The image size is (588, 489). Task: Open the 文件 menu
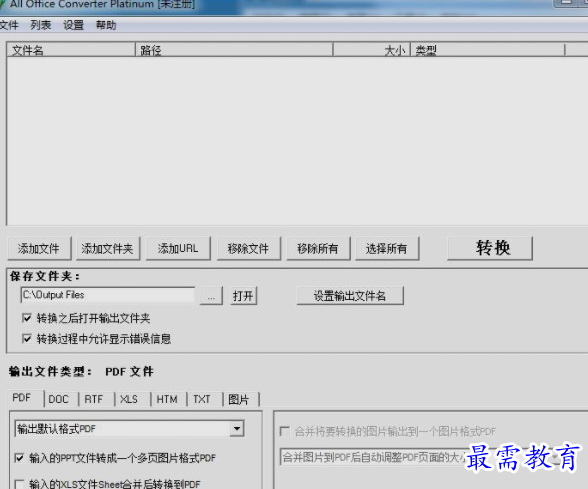pos(8,26)
